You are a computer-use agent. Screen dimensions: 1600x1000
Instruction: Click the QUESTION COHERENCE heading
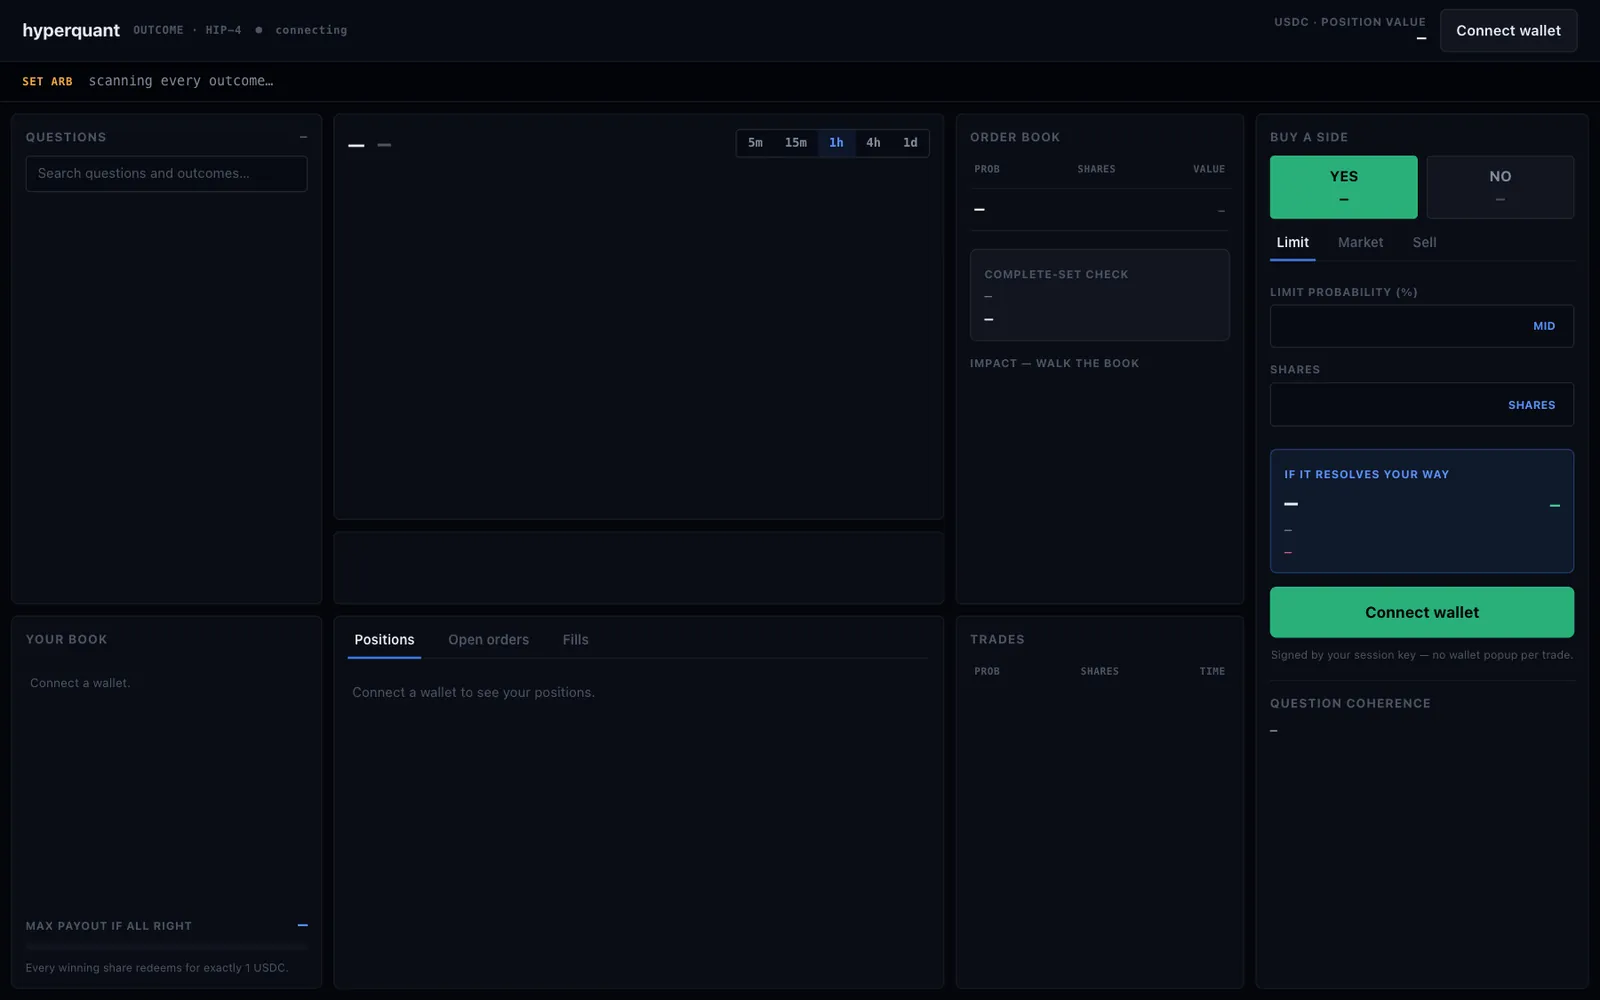coord(1350,704)
